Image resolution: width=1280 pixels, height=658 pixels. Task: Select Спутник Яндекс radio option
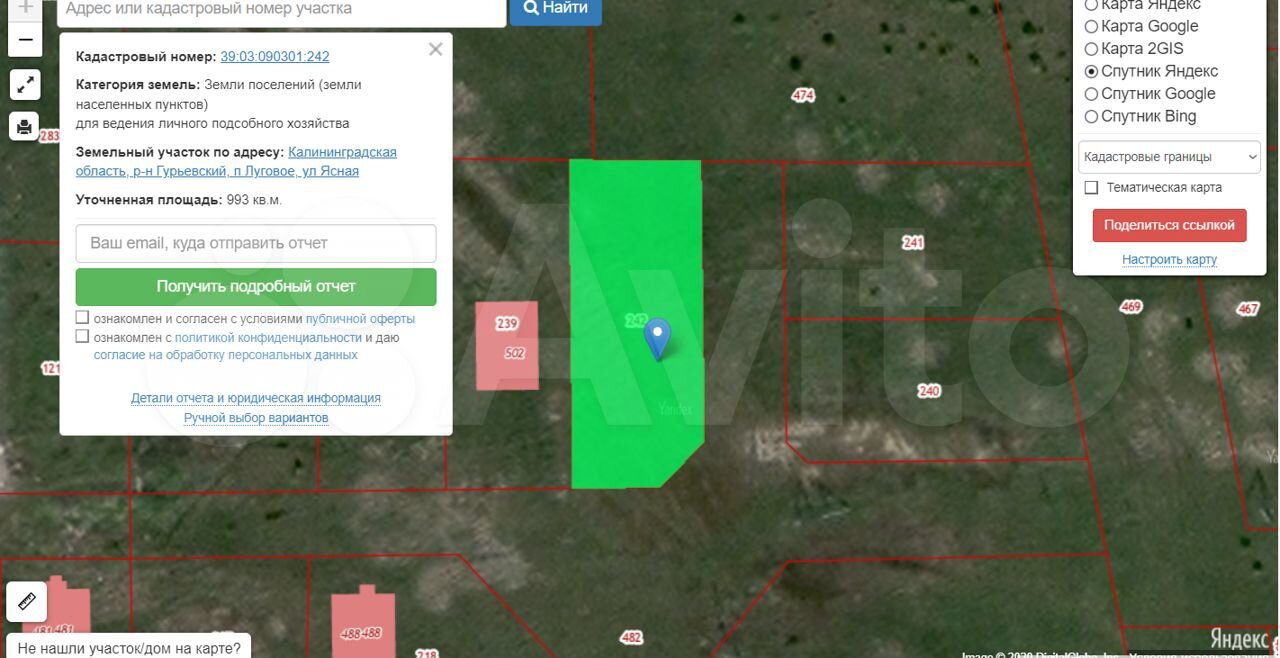(1091, 72)
